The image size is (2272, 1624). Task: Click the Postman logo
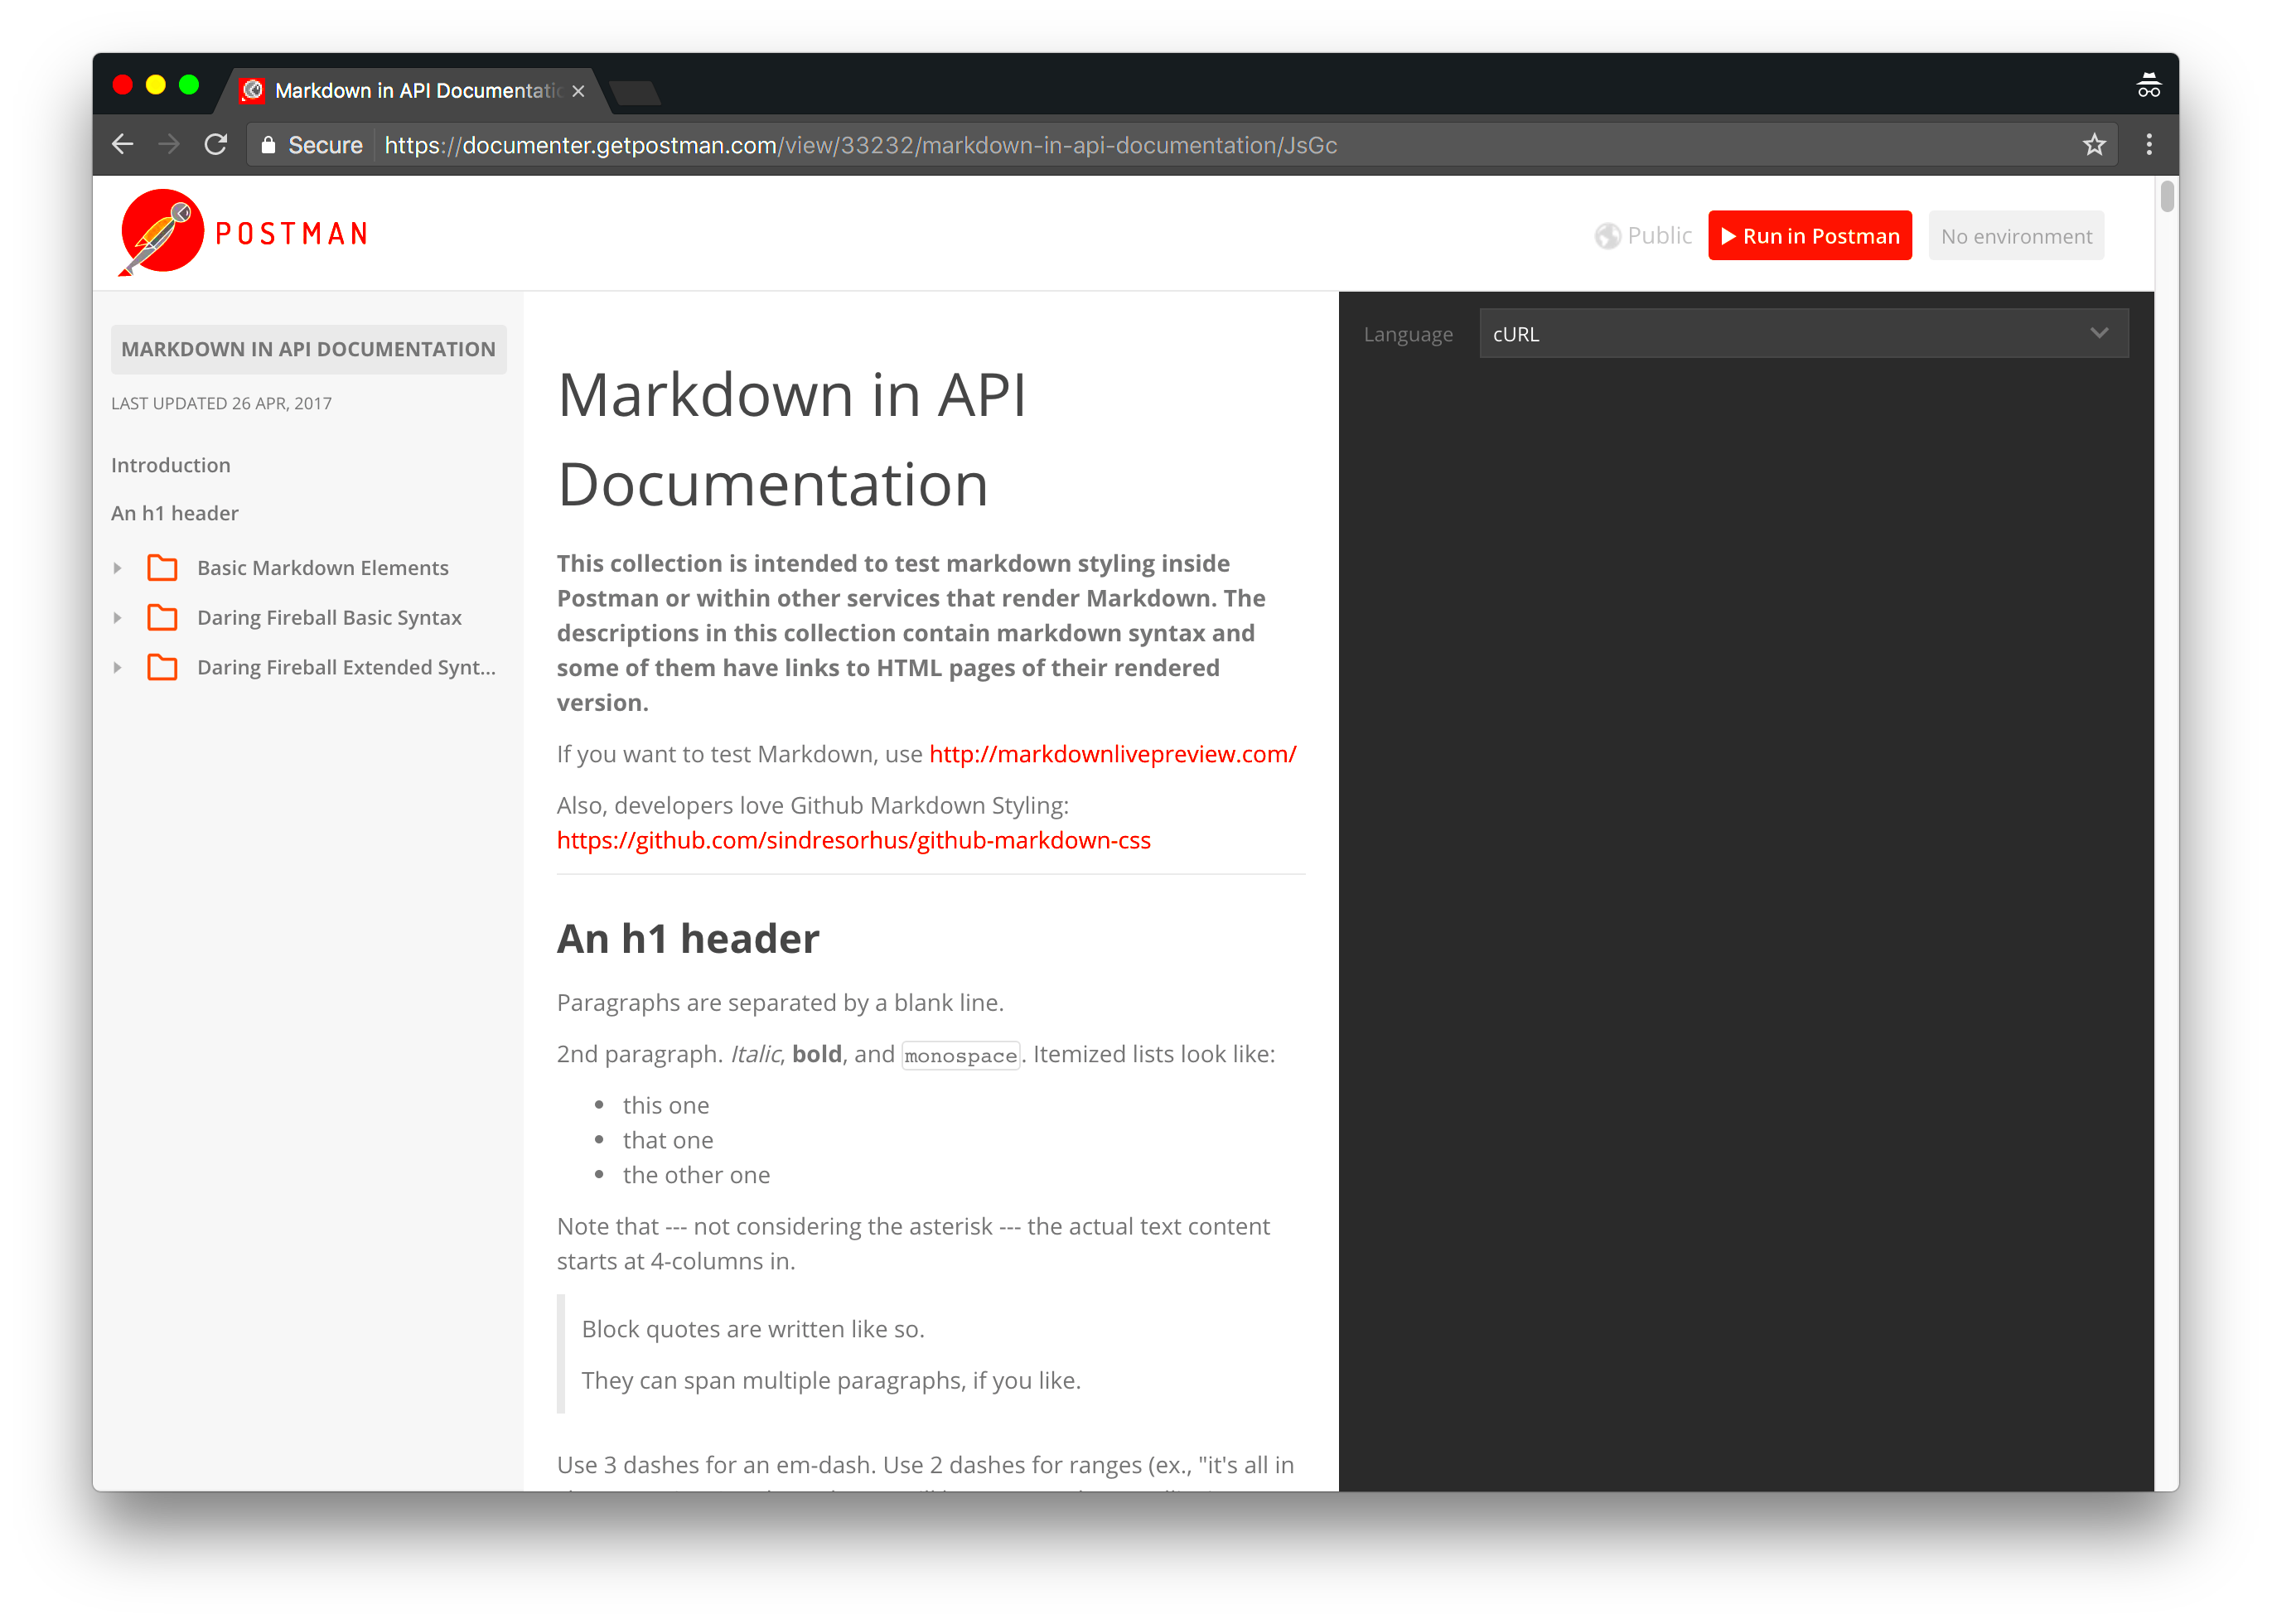pyautogui.click(x=243, y=233)
